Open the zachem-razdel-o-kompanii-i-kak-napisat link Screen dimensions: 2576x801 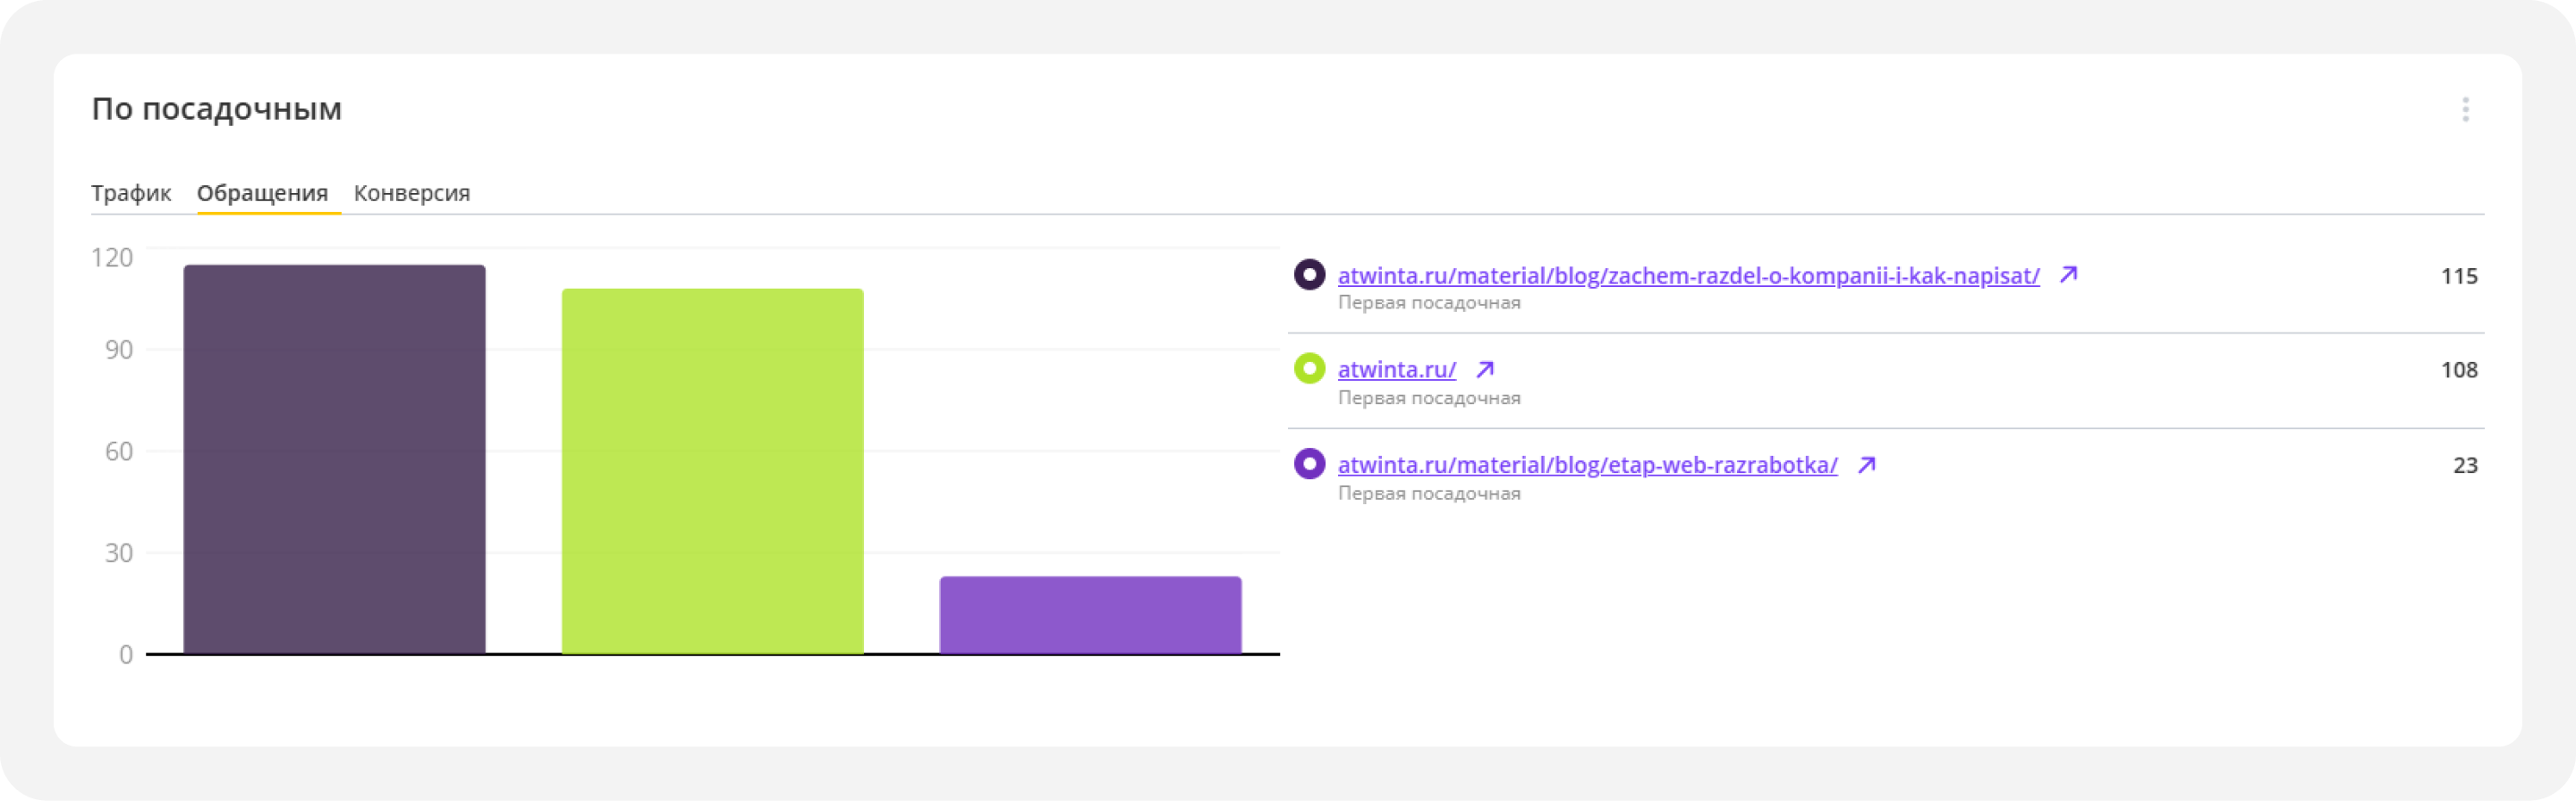(x=1688, y=276)
